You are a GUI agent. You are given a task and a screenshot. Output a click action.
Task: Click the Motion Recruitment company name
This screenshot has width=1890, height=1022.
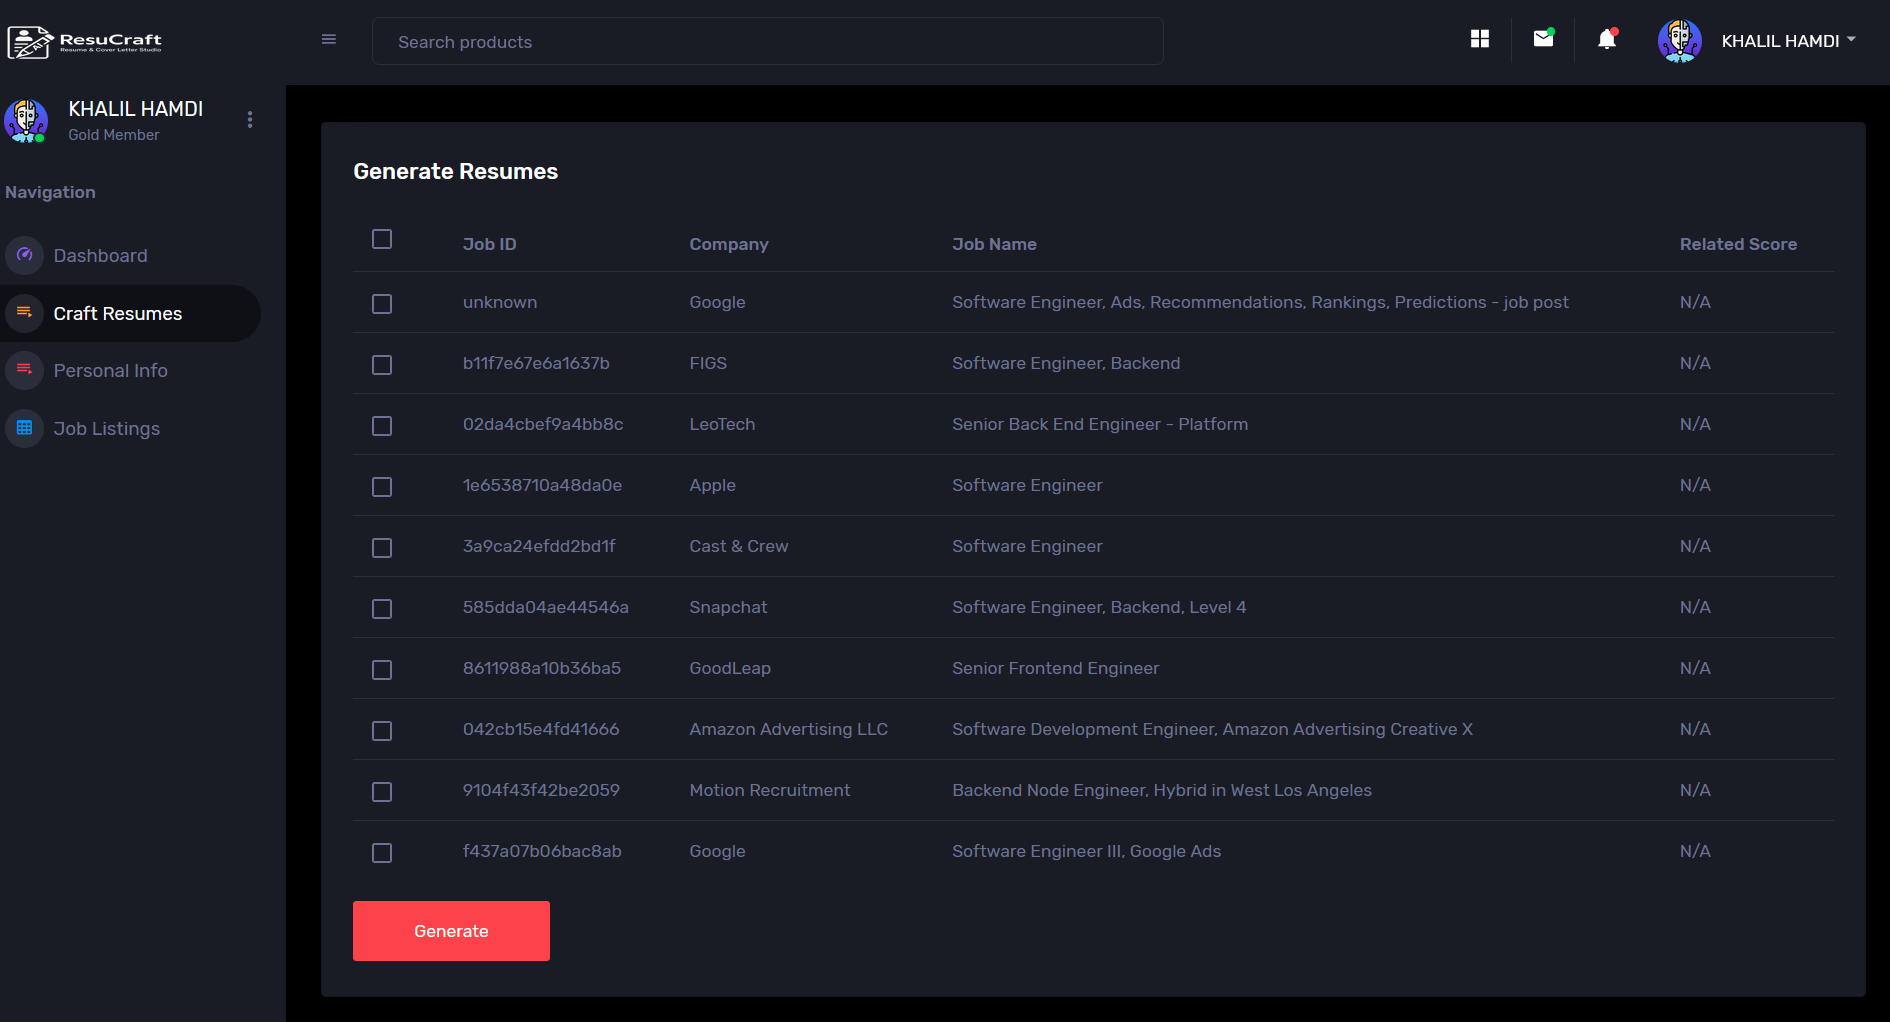click(770, 790)
